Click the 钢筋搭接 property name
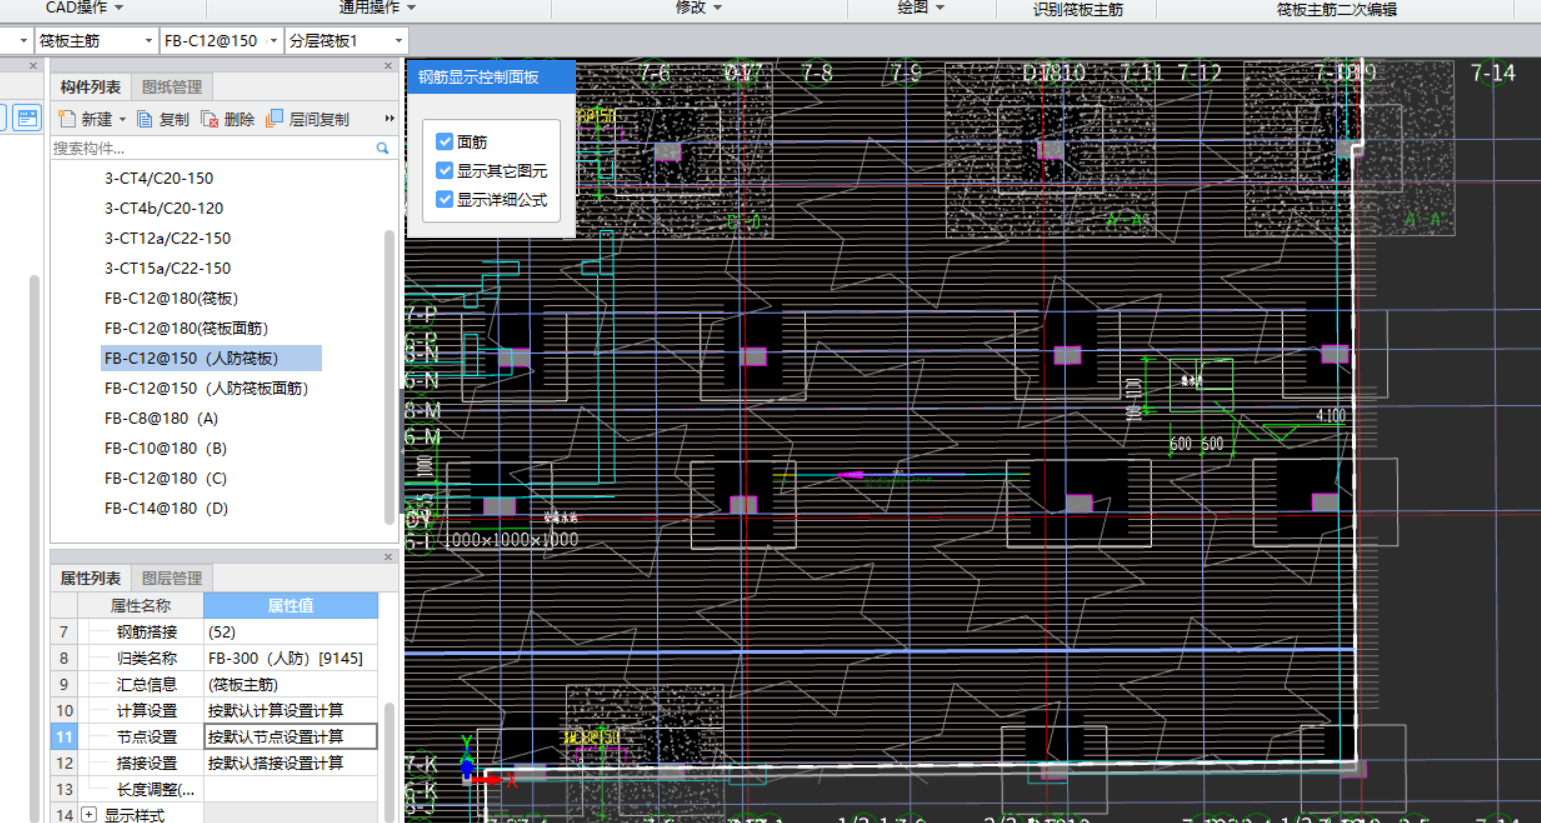1541x823 pixels. point(147,632)
